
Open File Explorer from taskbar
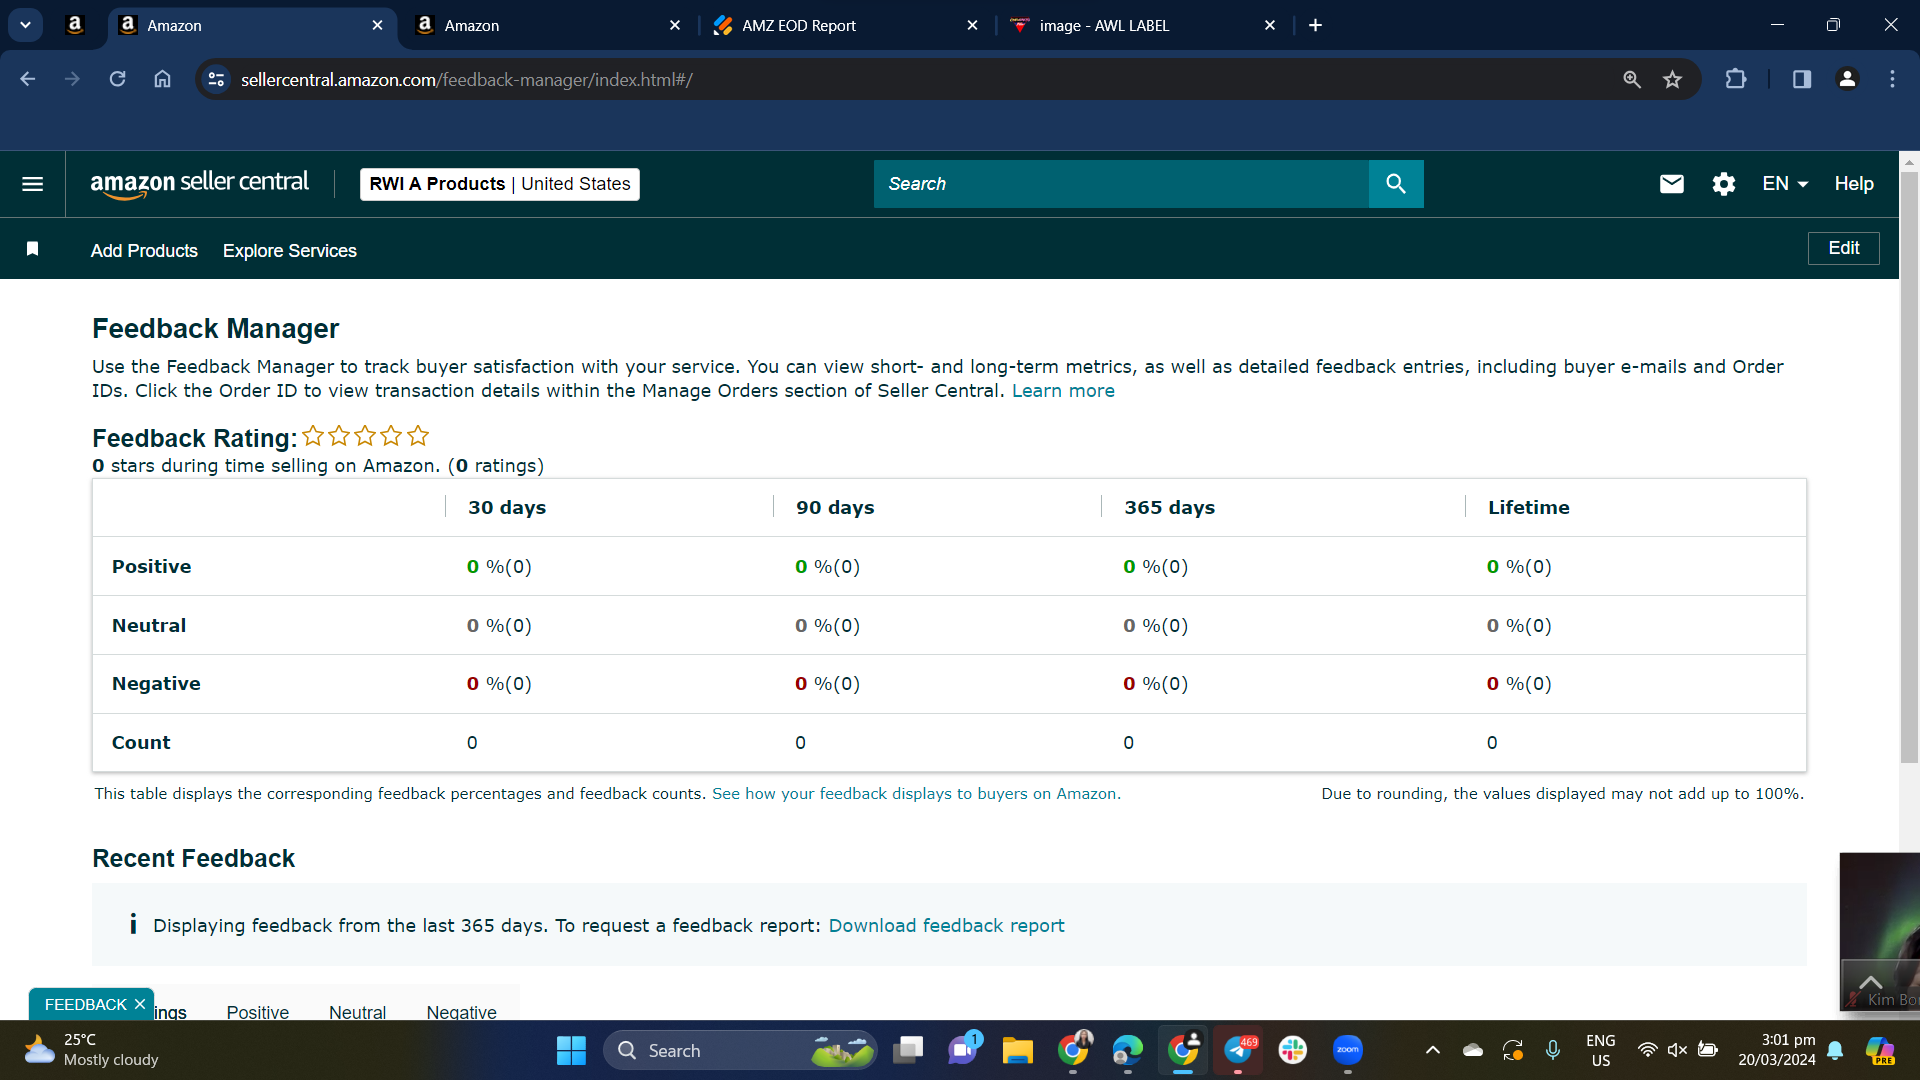(x=1017, y=1050)
